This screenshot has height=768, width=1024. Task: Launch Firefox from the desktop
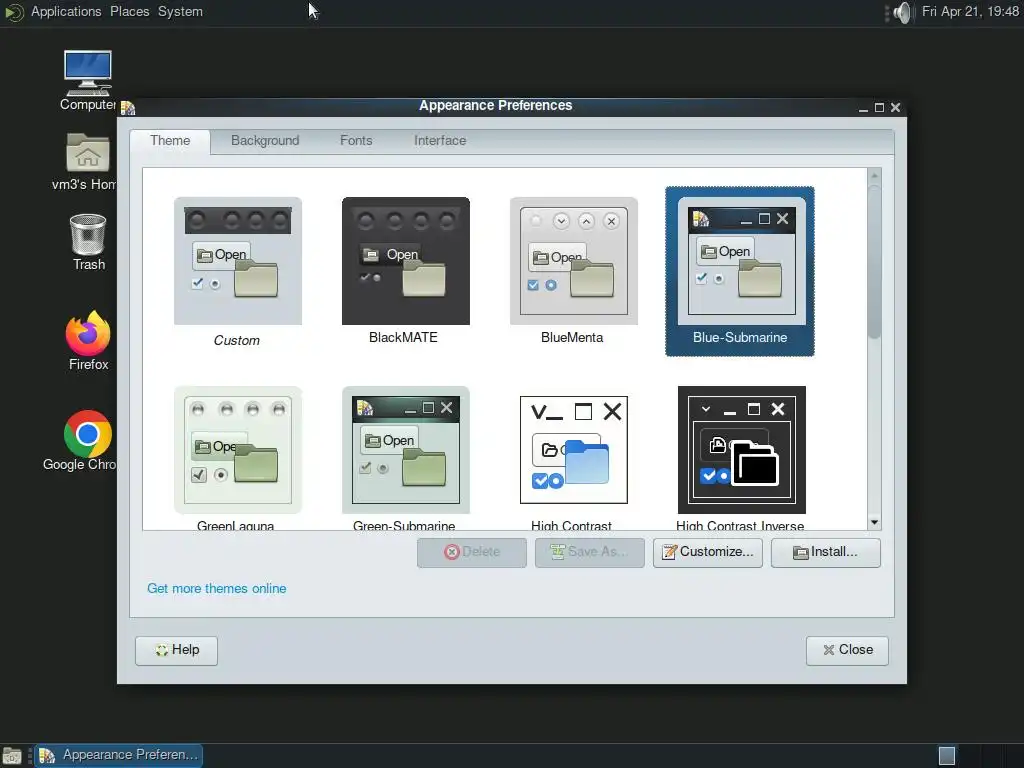[x=88, y=340]
